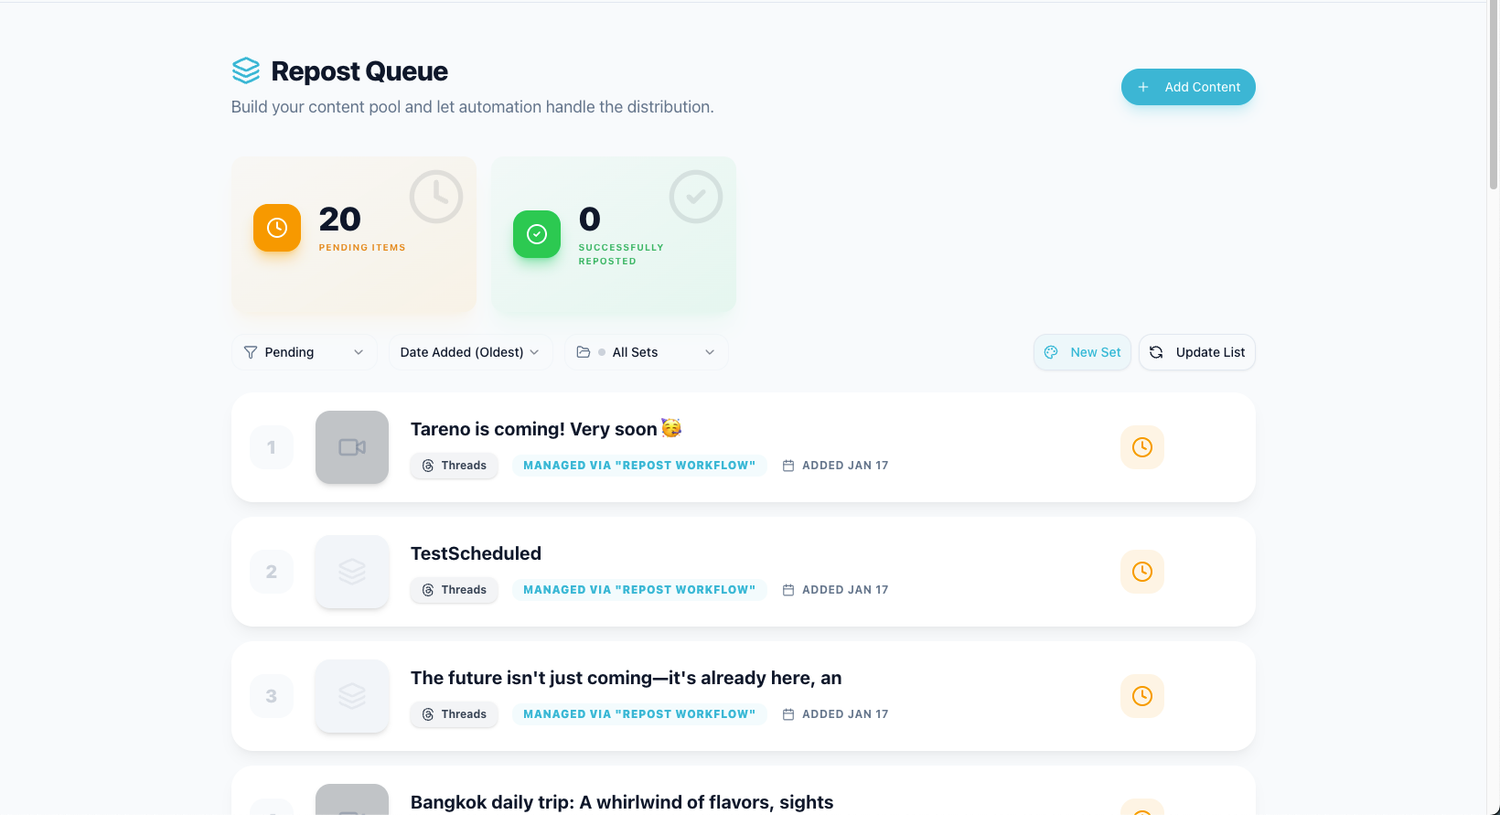Click the layers placeholder thumbnail of TestScheduled
1500x815 pixels.
pos(352,572)
